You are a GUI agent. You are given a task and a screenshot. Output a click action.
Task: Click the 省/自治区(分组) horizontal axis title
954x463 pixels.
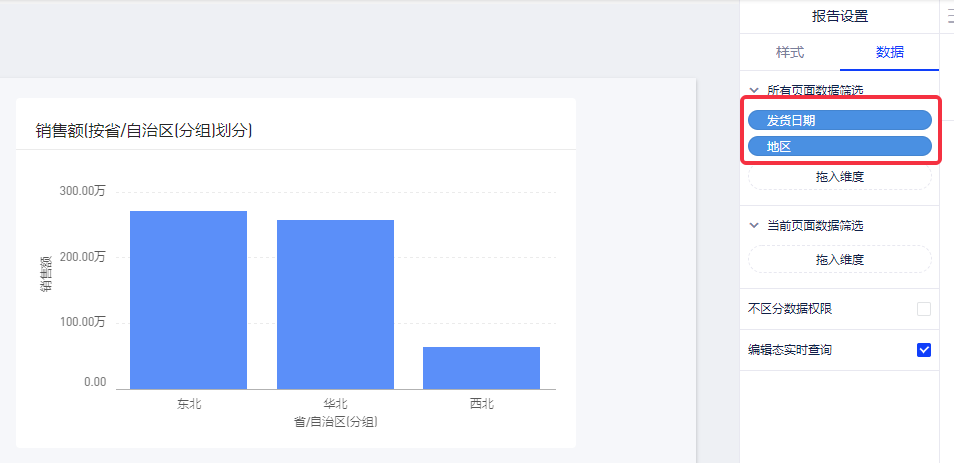(335, 422)
